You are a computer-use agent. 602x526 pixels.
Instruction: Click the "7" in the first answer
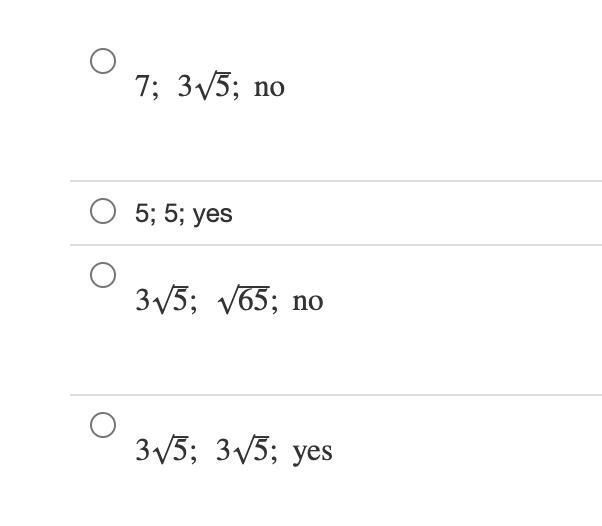(142, 88)
